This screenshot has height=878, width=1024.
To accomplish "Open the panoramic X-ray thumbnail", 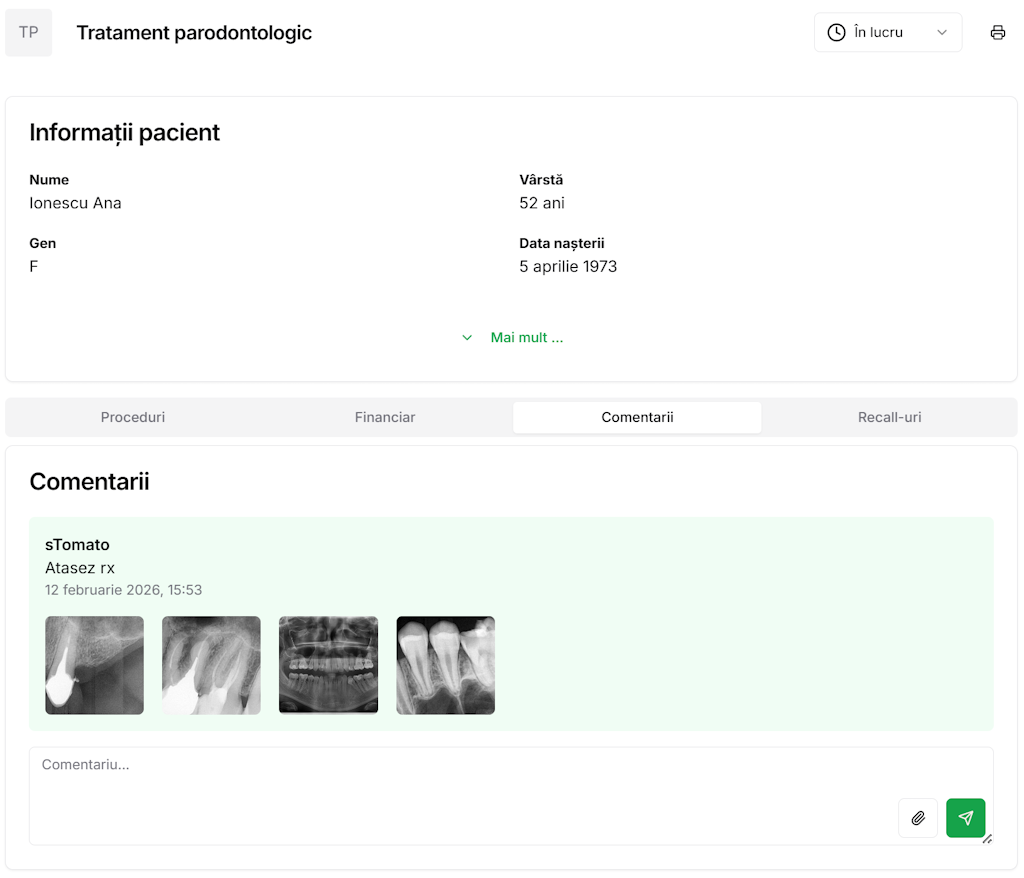I will [x=328, y=665].
